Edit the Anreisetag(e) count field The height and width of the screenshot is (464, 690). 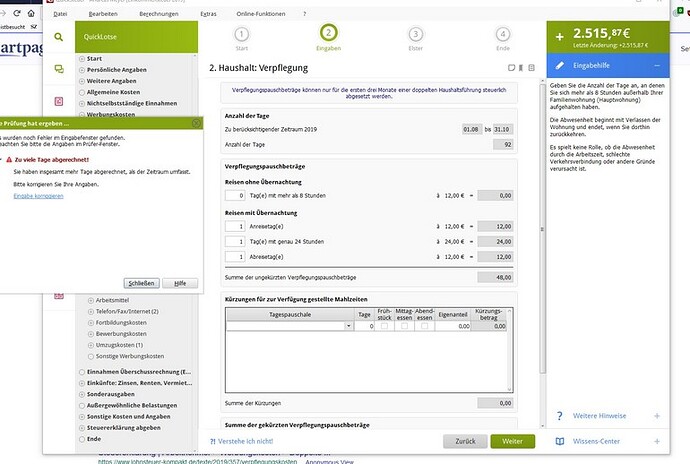[x=235, y=226]
